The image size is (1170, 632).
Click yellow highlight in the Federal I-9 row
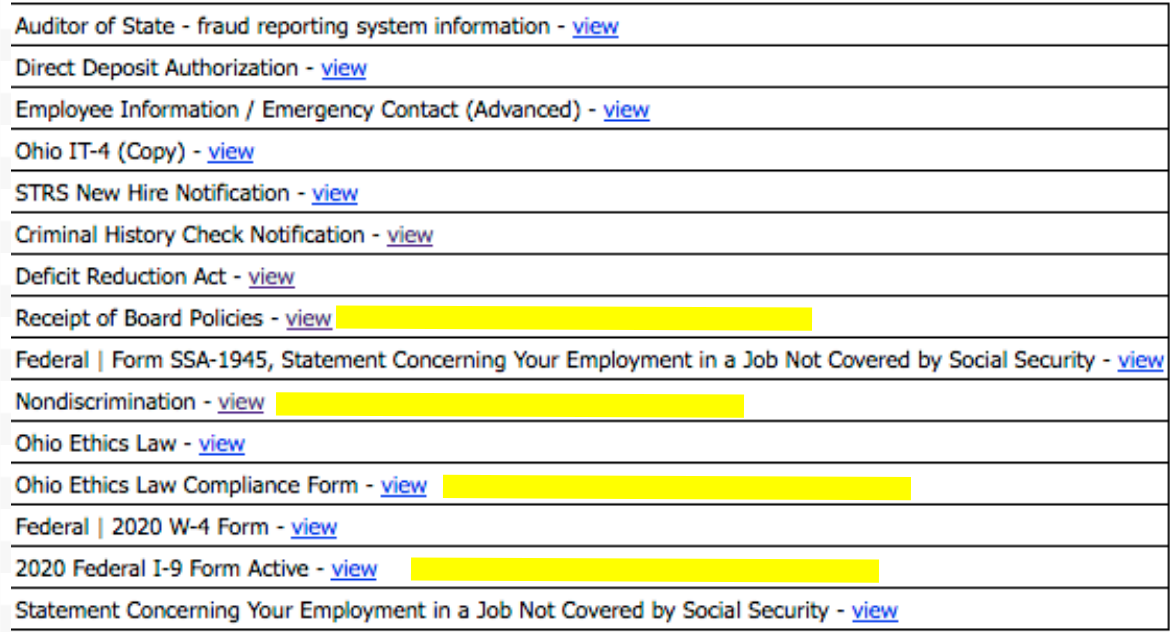tap(644, 571)
